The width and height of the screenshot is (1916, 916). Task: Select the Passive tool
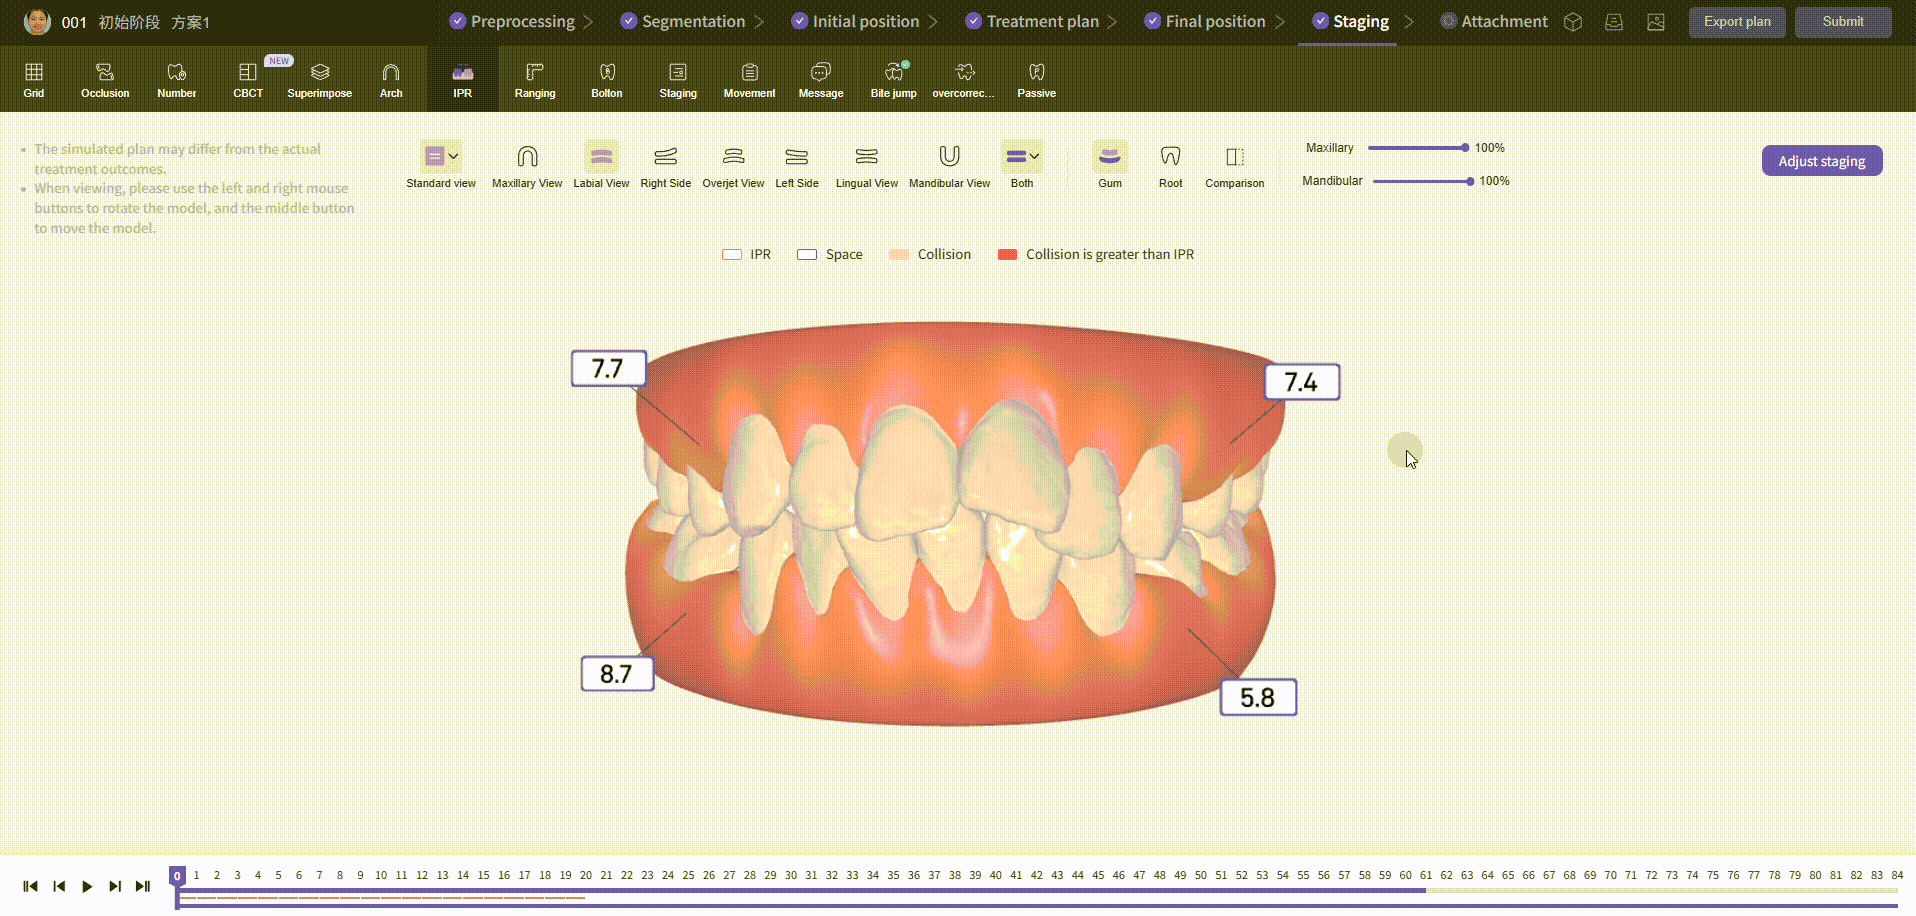pyautogui.click(x=1036, y=80)
